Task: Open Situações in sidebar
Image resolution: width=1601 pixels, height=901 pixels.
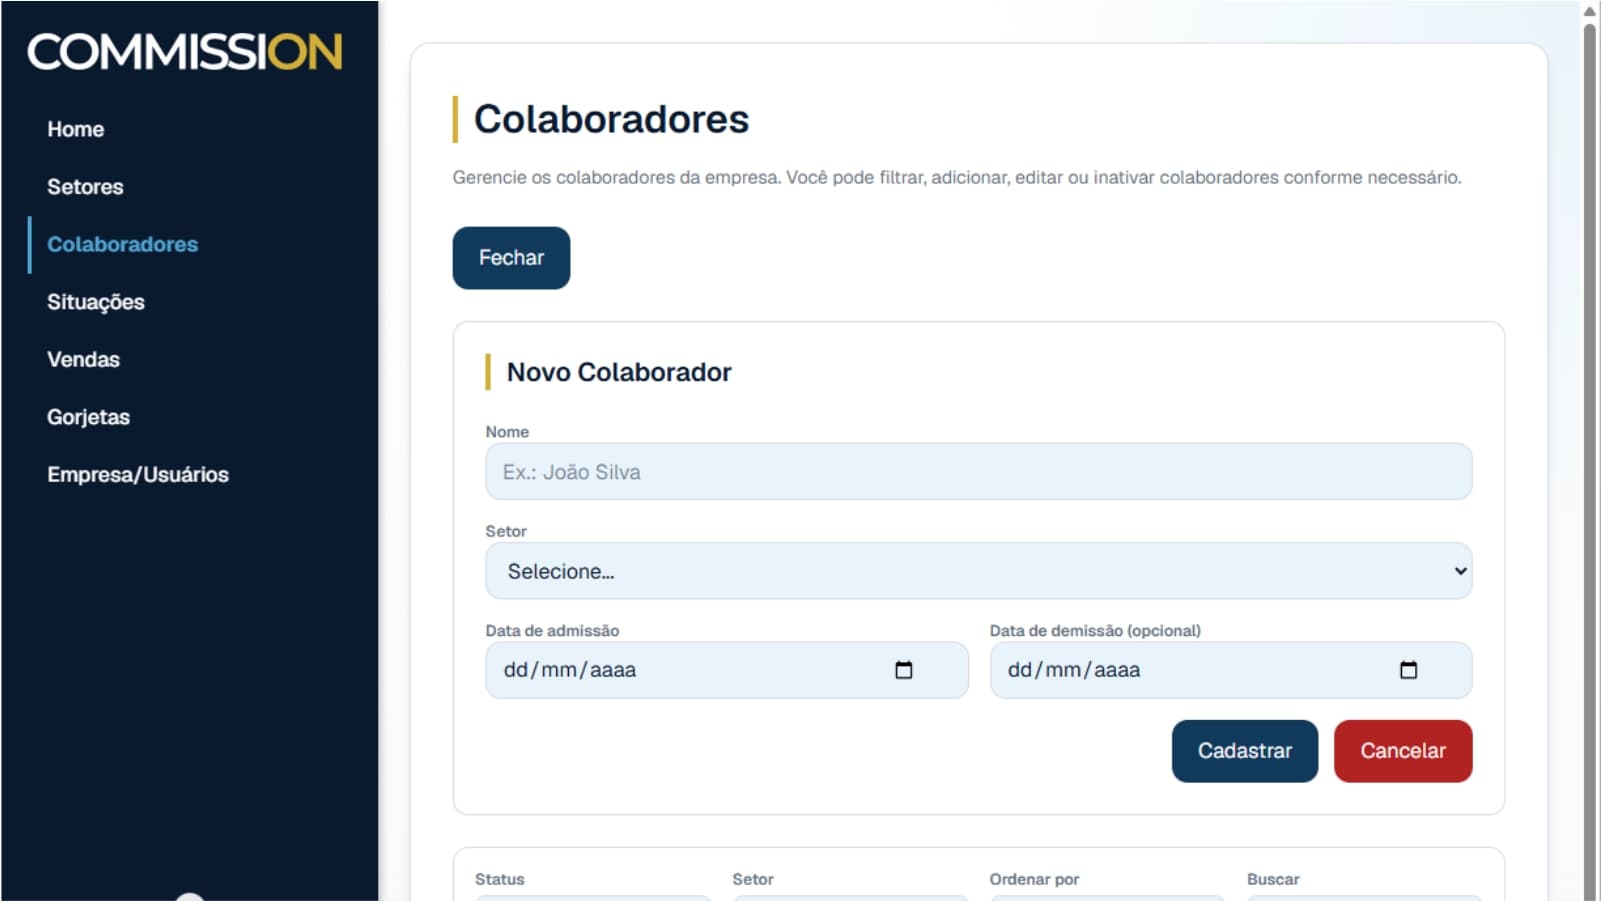Action: click(x=96, y=302)
